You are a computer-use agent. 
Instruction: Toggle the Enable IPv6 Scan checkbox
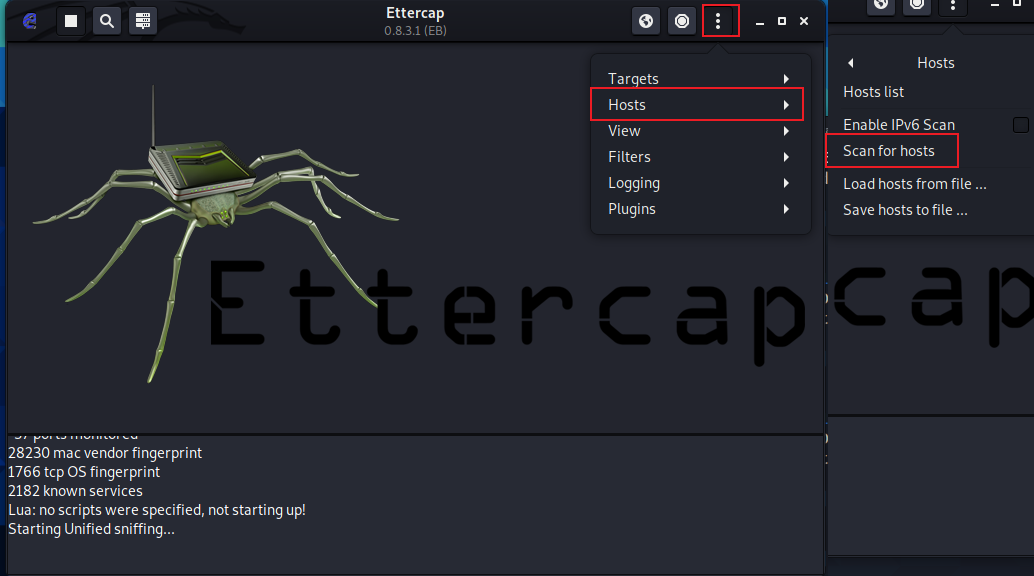point(1021,125)
